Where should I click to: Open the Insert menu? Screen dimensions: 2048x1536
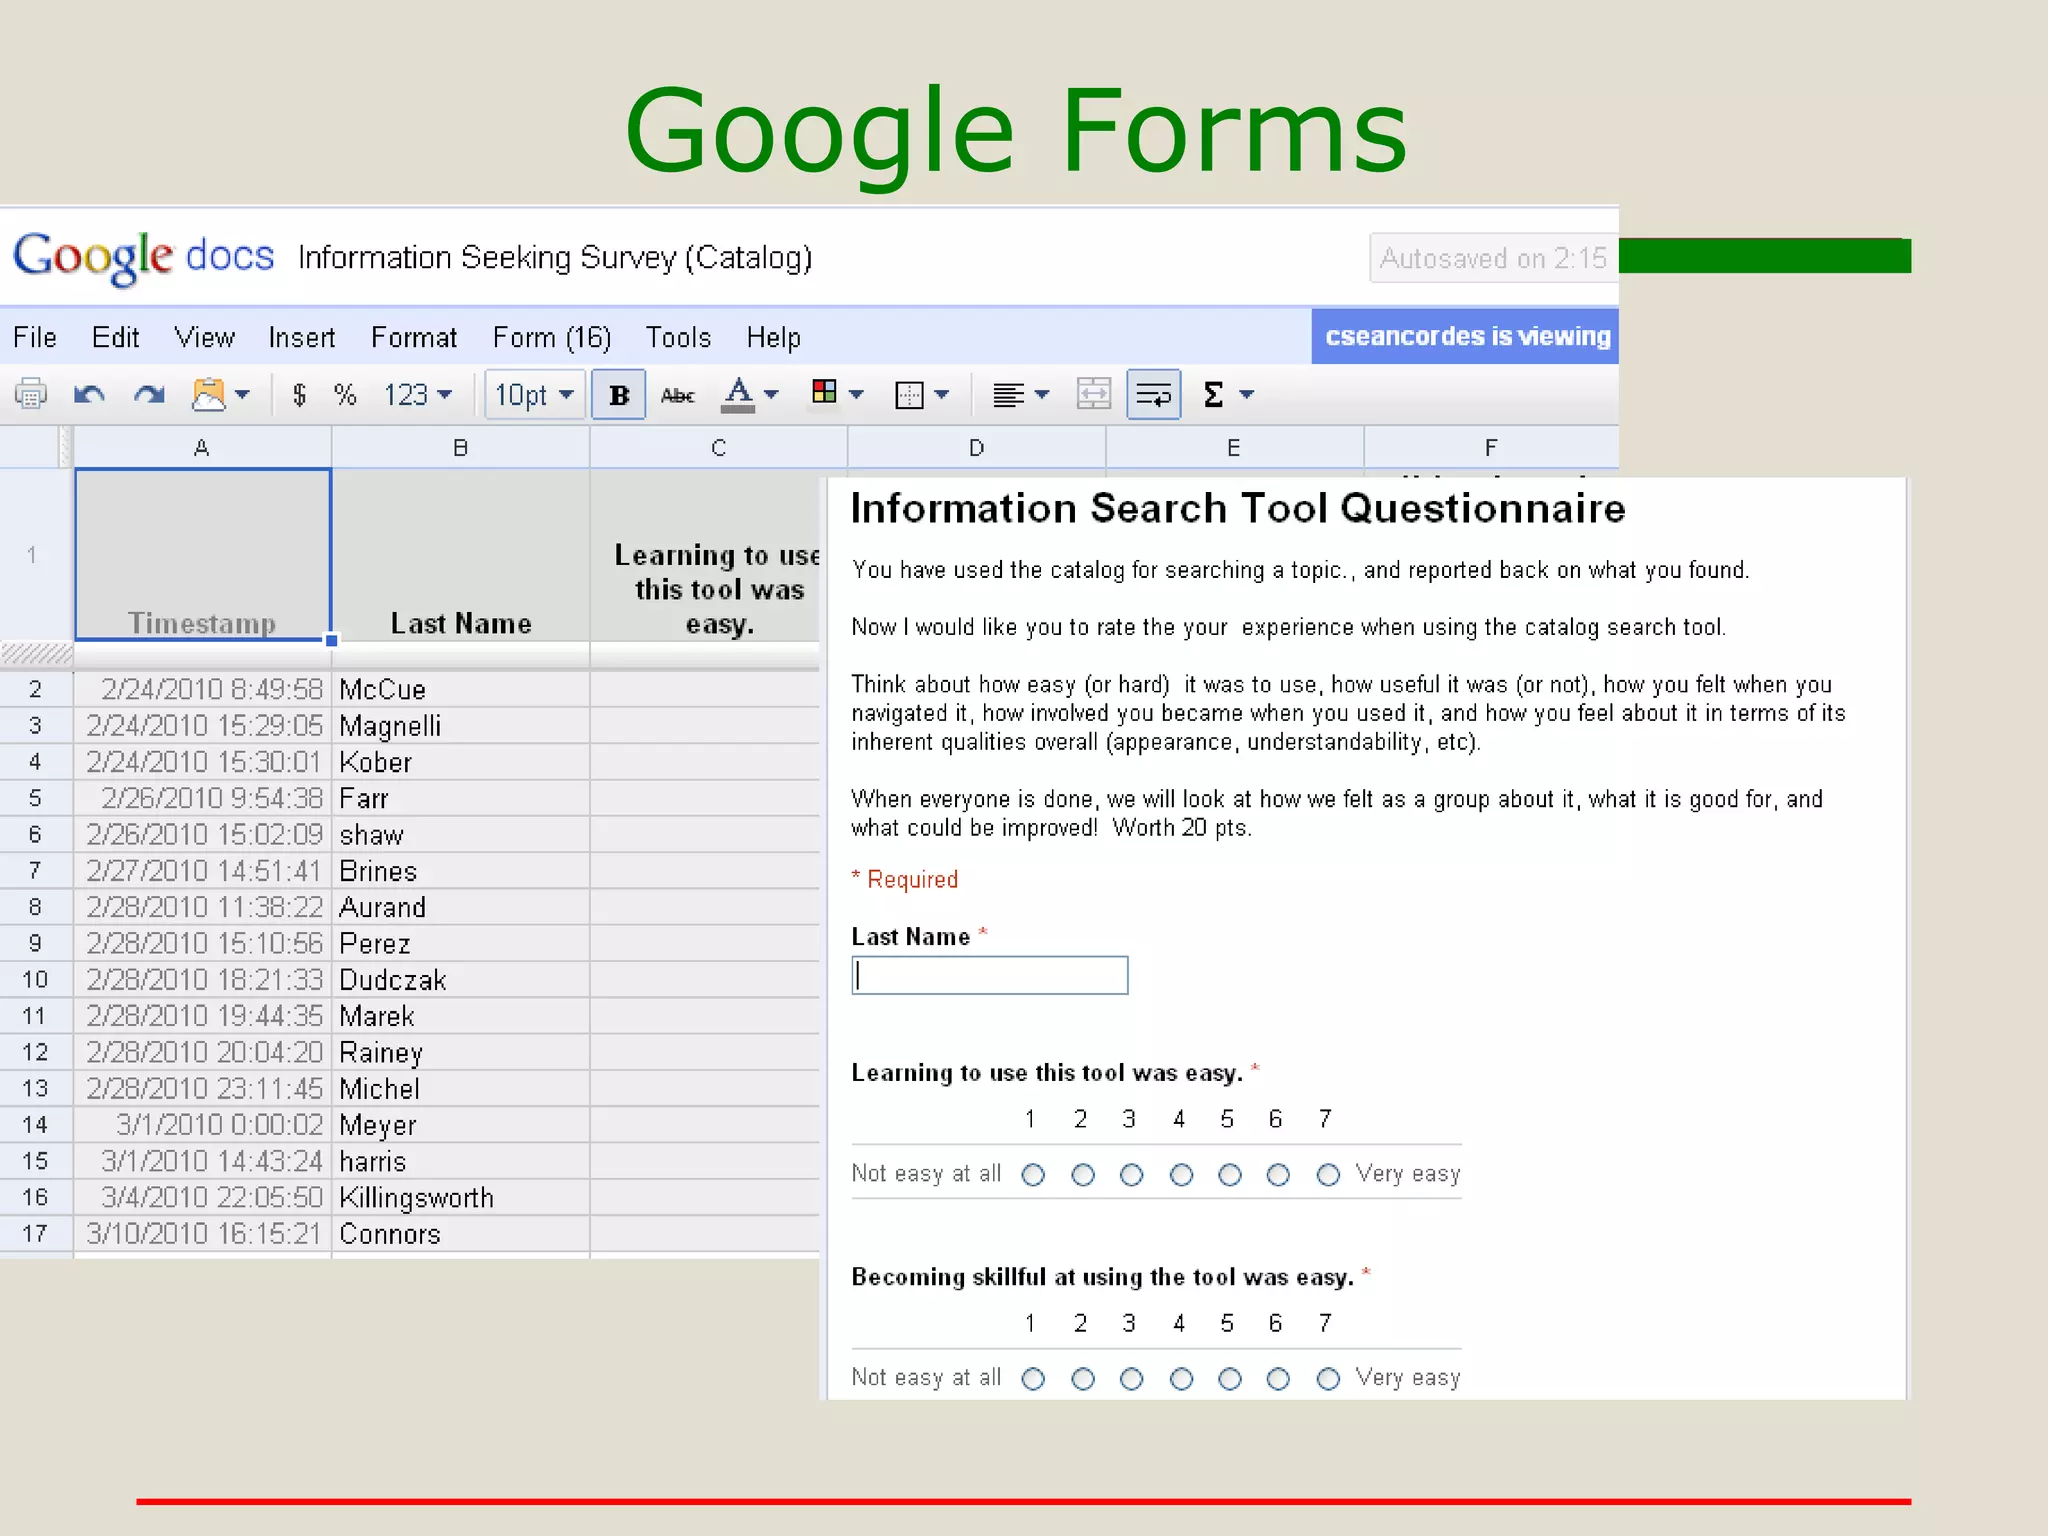pos(301,338)
